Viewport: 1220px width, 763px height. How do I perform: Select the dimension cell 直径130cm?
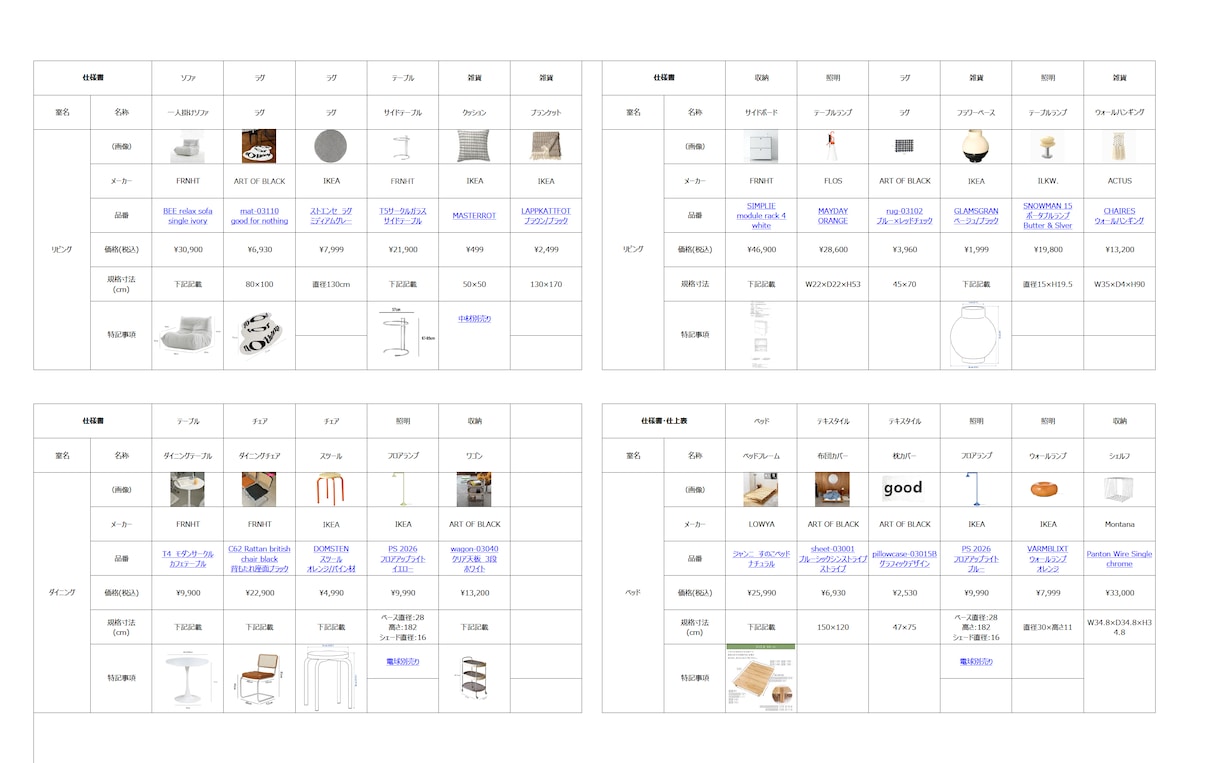(331, 284)
